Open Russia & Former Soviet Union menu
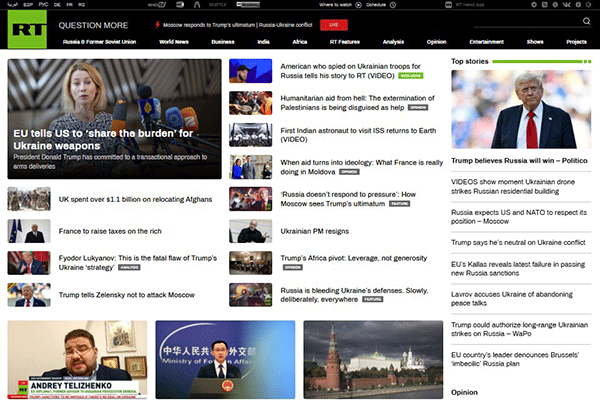The height and width of the screenshot is (401, 600). pos(99,42)
